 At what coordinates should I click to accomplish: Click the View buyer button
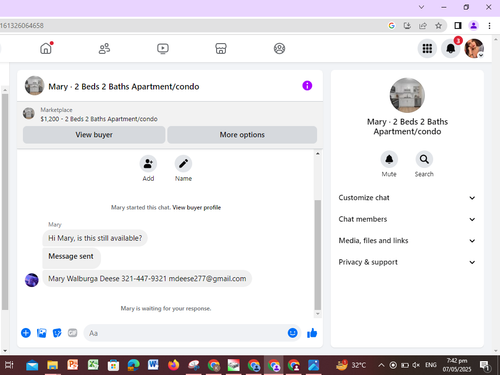(94, 135)
